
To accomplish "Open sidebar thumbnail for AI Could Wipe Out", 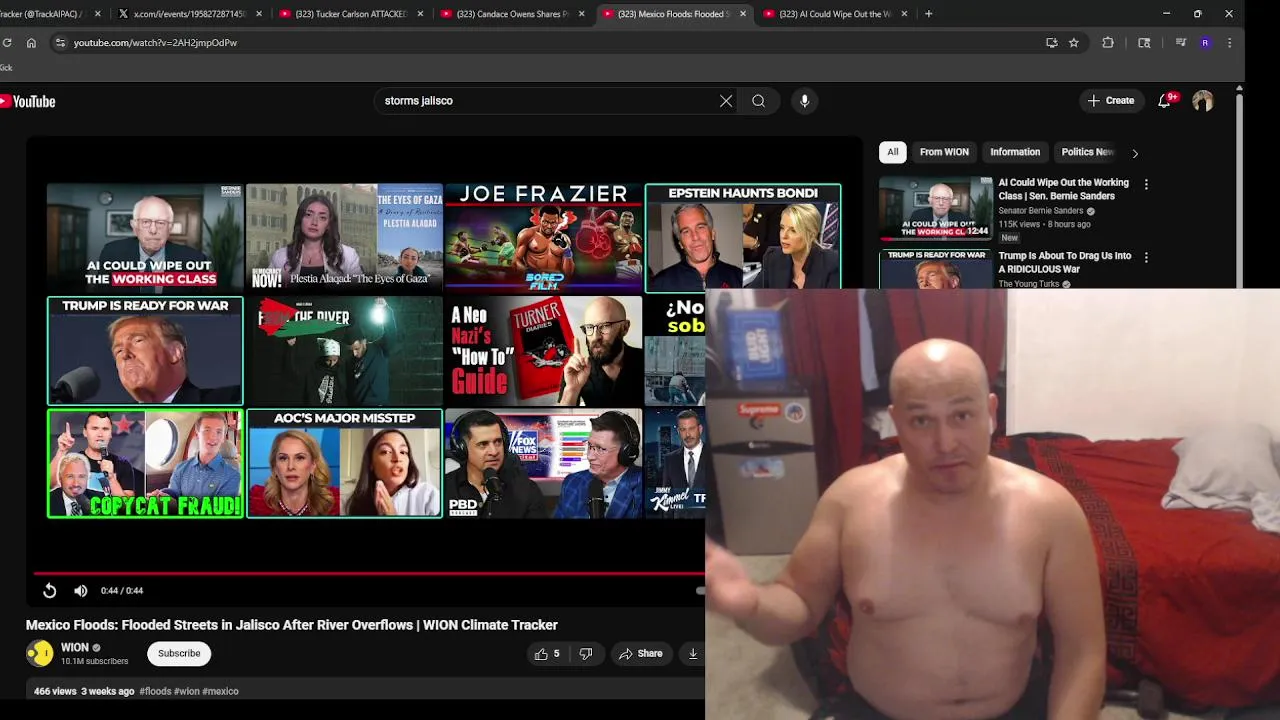I will [936, 208].
